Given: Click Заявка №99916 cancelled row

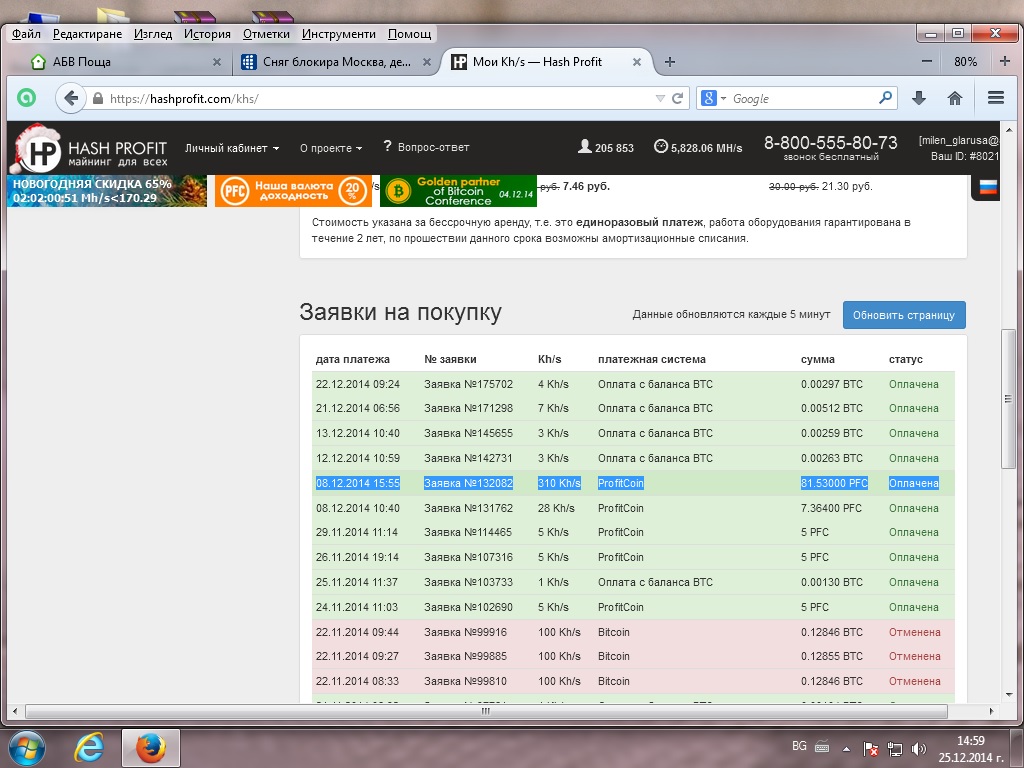Looking at the screenshot, I should (632, 632).
